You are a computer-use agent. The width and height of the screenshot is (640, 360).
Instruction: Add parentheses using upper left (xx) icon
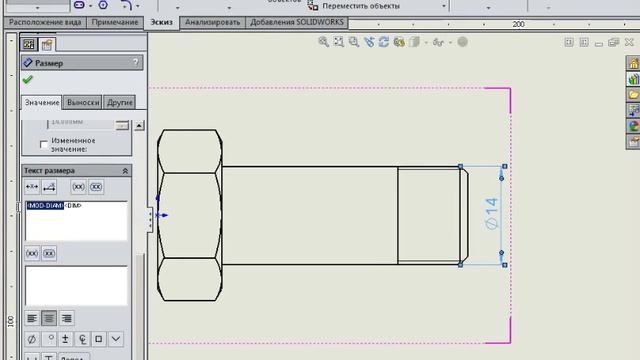pos(78,187)
